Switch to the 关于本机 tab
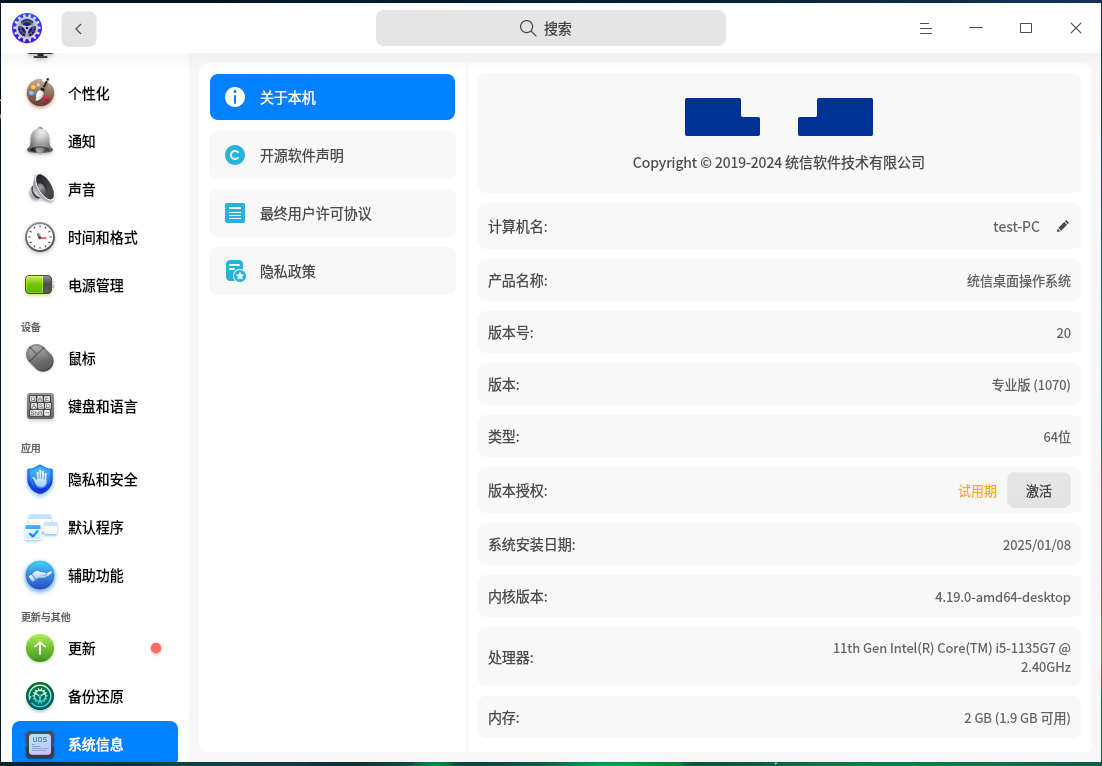 pyautogui.click(x=332, y=97)
